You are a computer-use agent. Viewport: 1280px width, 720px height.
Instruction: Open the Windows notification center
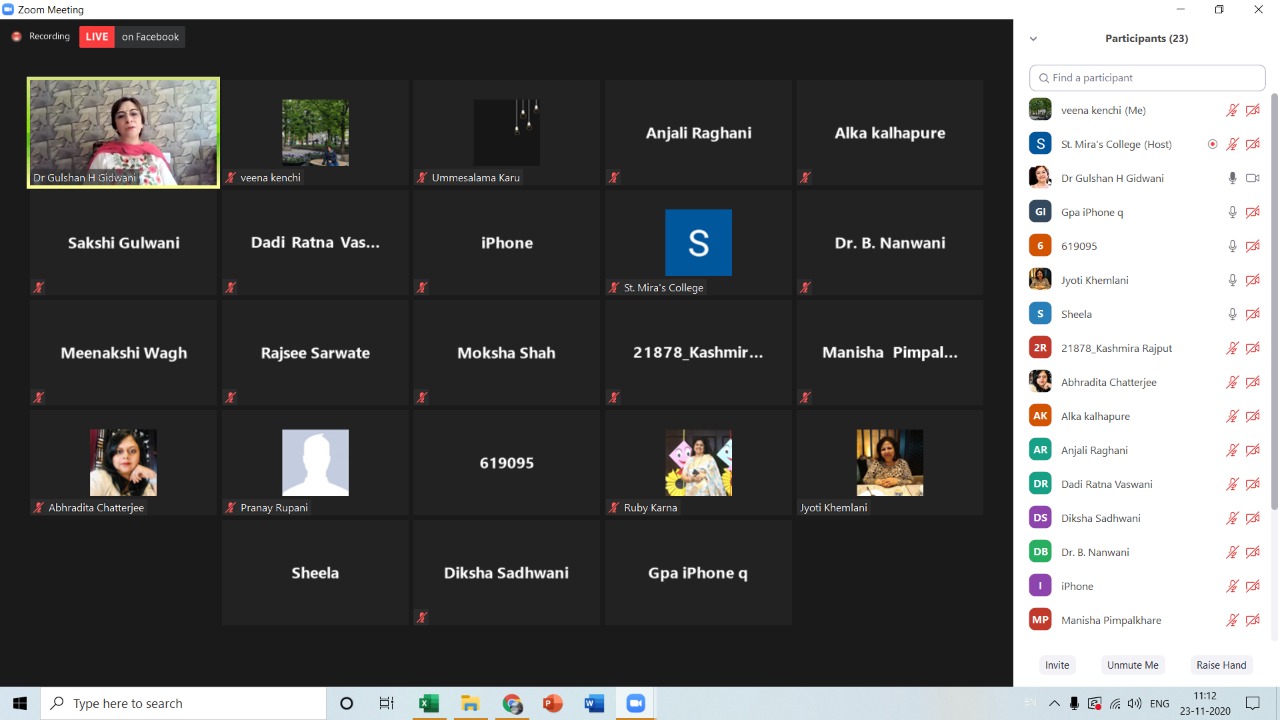pyautogui.click(x=1251, y=704)
